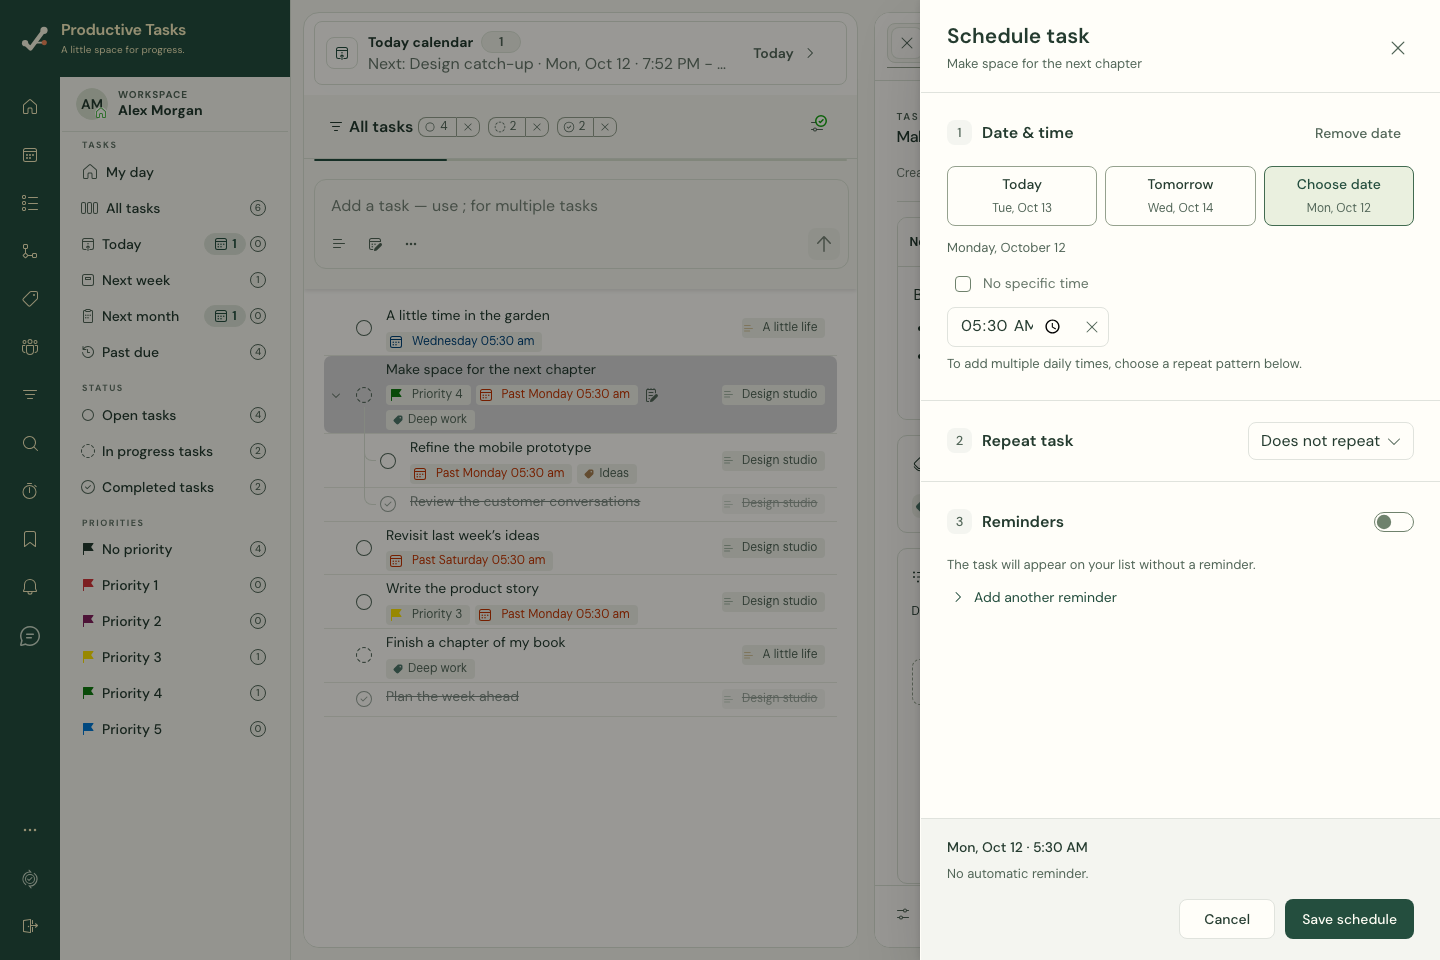Viewport: 1440px width, 960px height.
Task: Check the No specific time checkbox
Action: pos(963,284)
